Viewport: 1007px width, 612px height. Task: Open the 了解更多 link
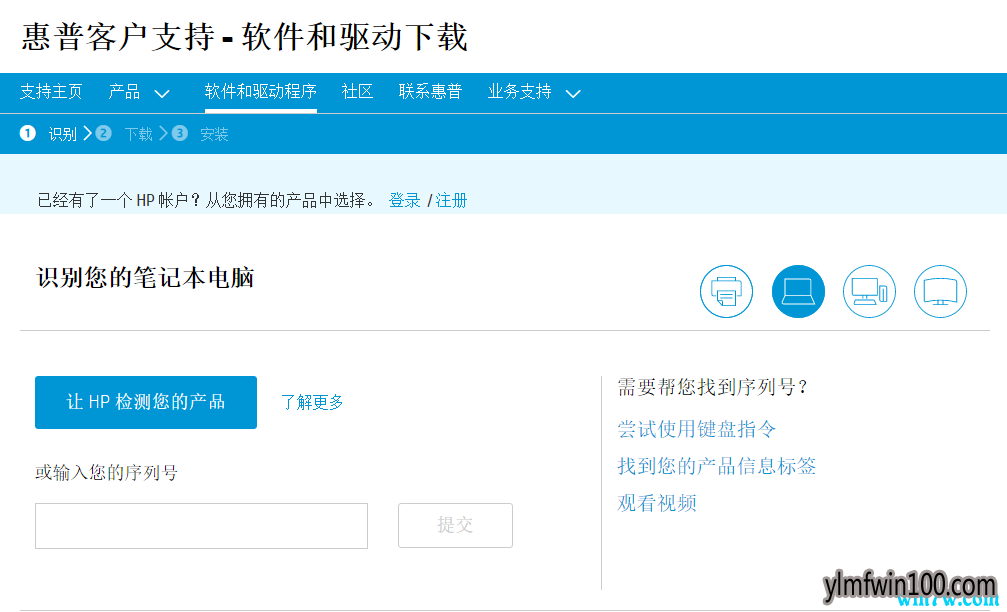pyautogui.click(x=312, y=403)
